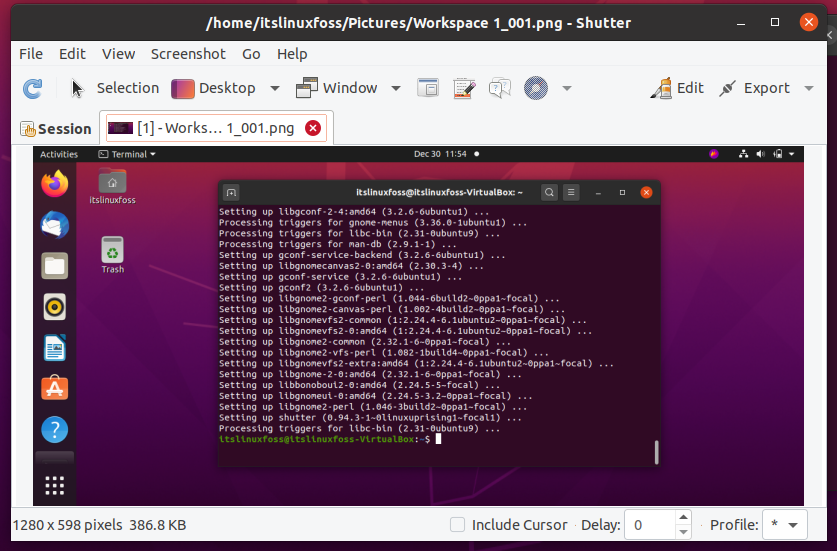Decrease the Delay with the down arrow

point(683,532)
